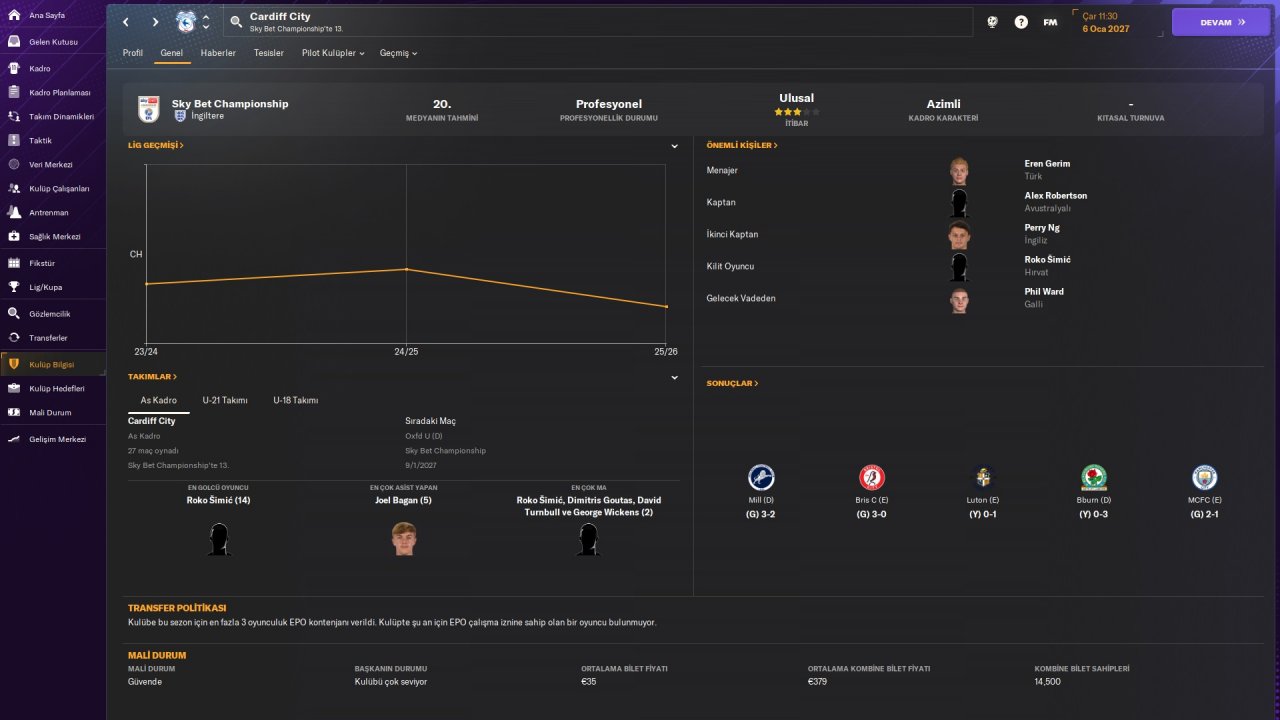
Task: Open captain Alex Robertson profile
Action: pyautogui.click(x=1056, y=195)
